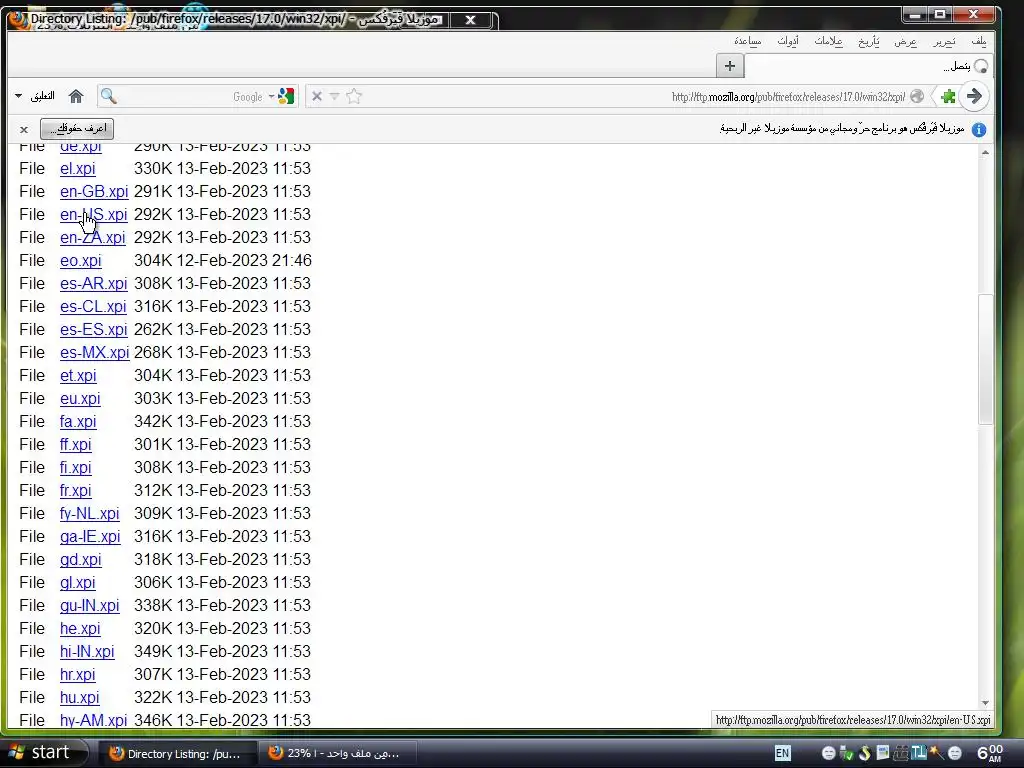Open the ff.xpi link

click(x=76, y=445)
